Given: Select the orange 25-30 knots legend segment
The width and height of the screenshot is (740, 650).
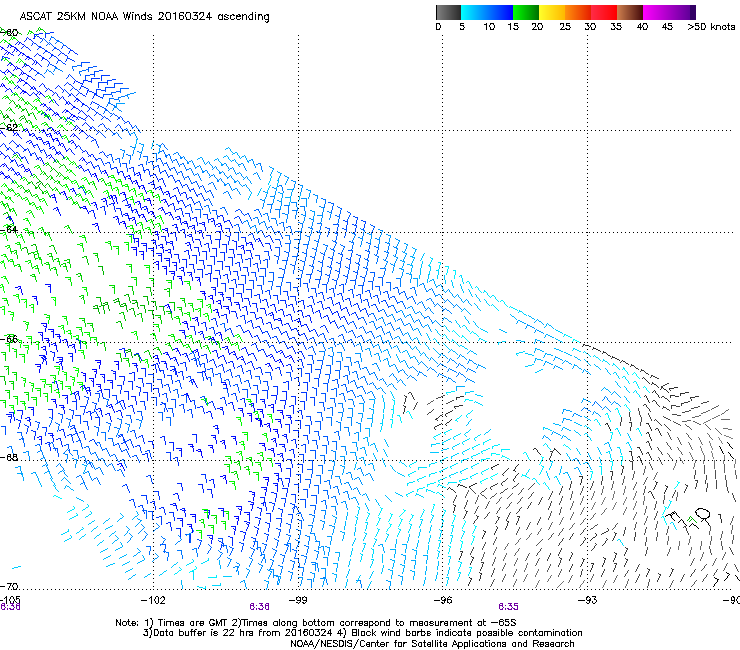Looking at the screenshot, I should click(x=578, y=12).
